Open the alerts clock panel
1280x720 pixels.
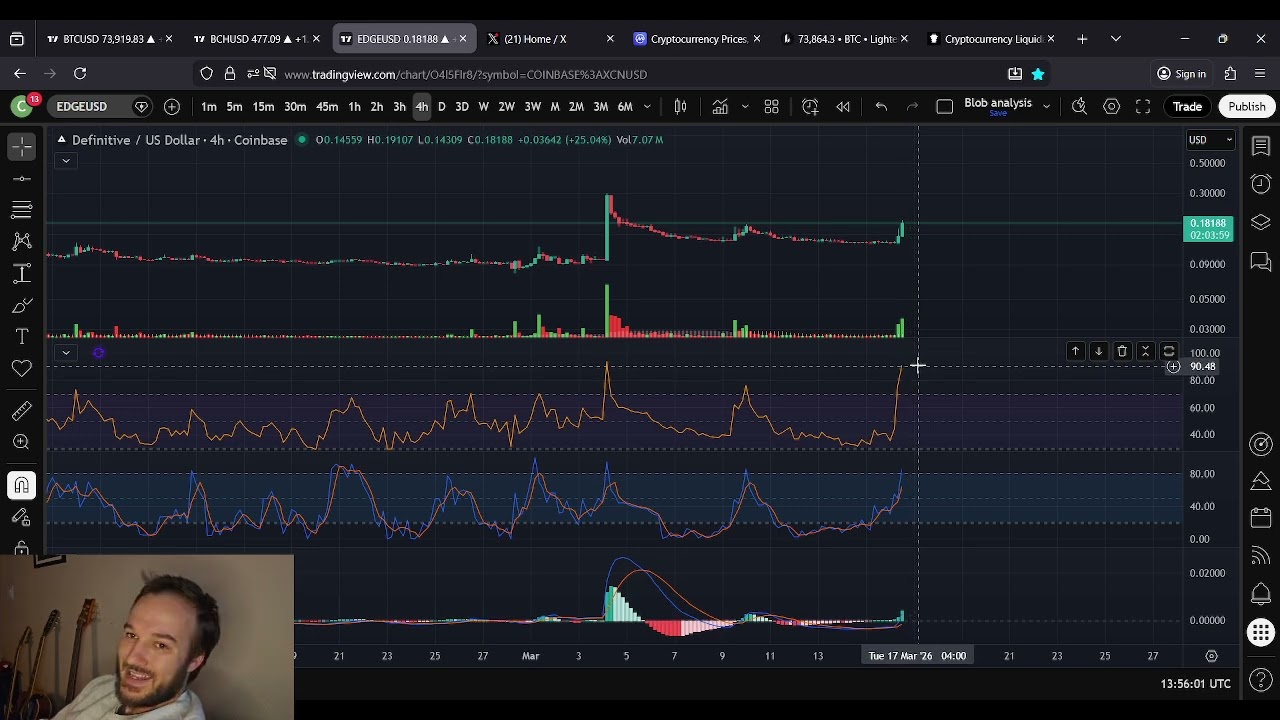click(1260, 184)
